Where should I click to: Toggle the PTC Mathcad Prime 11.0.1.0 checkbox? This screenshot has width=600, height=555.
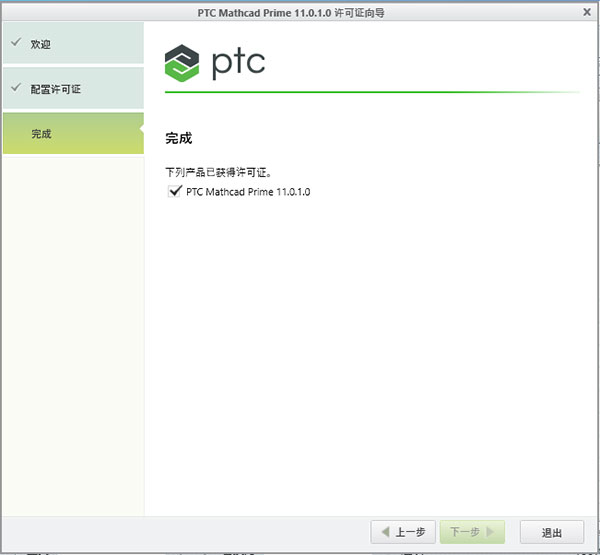click(174, 191)
